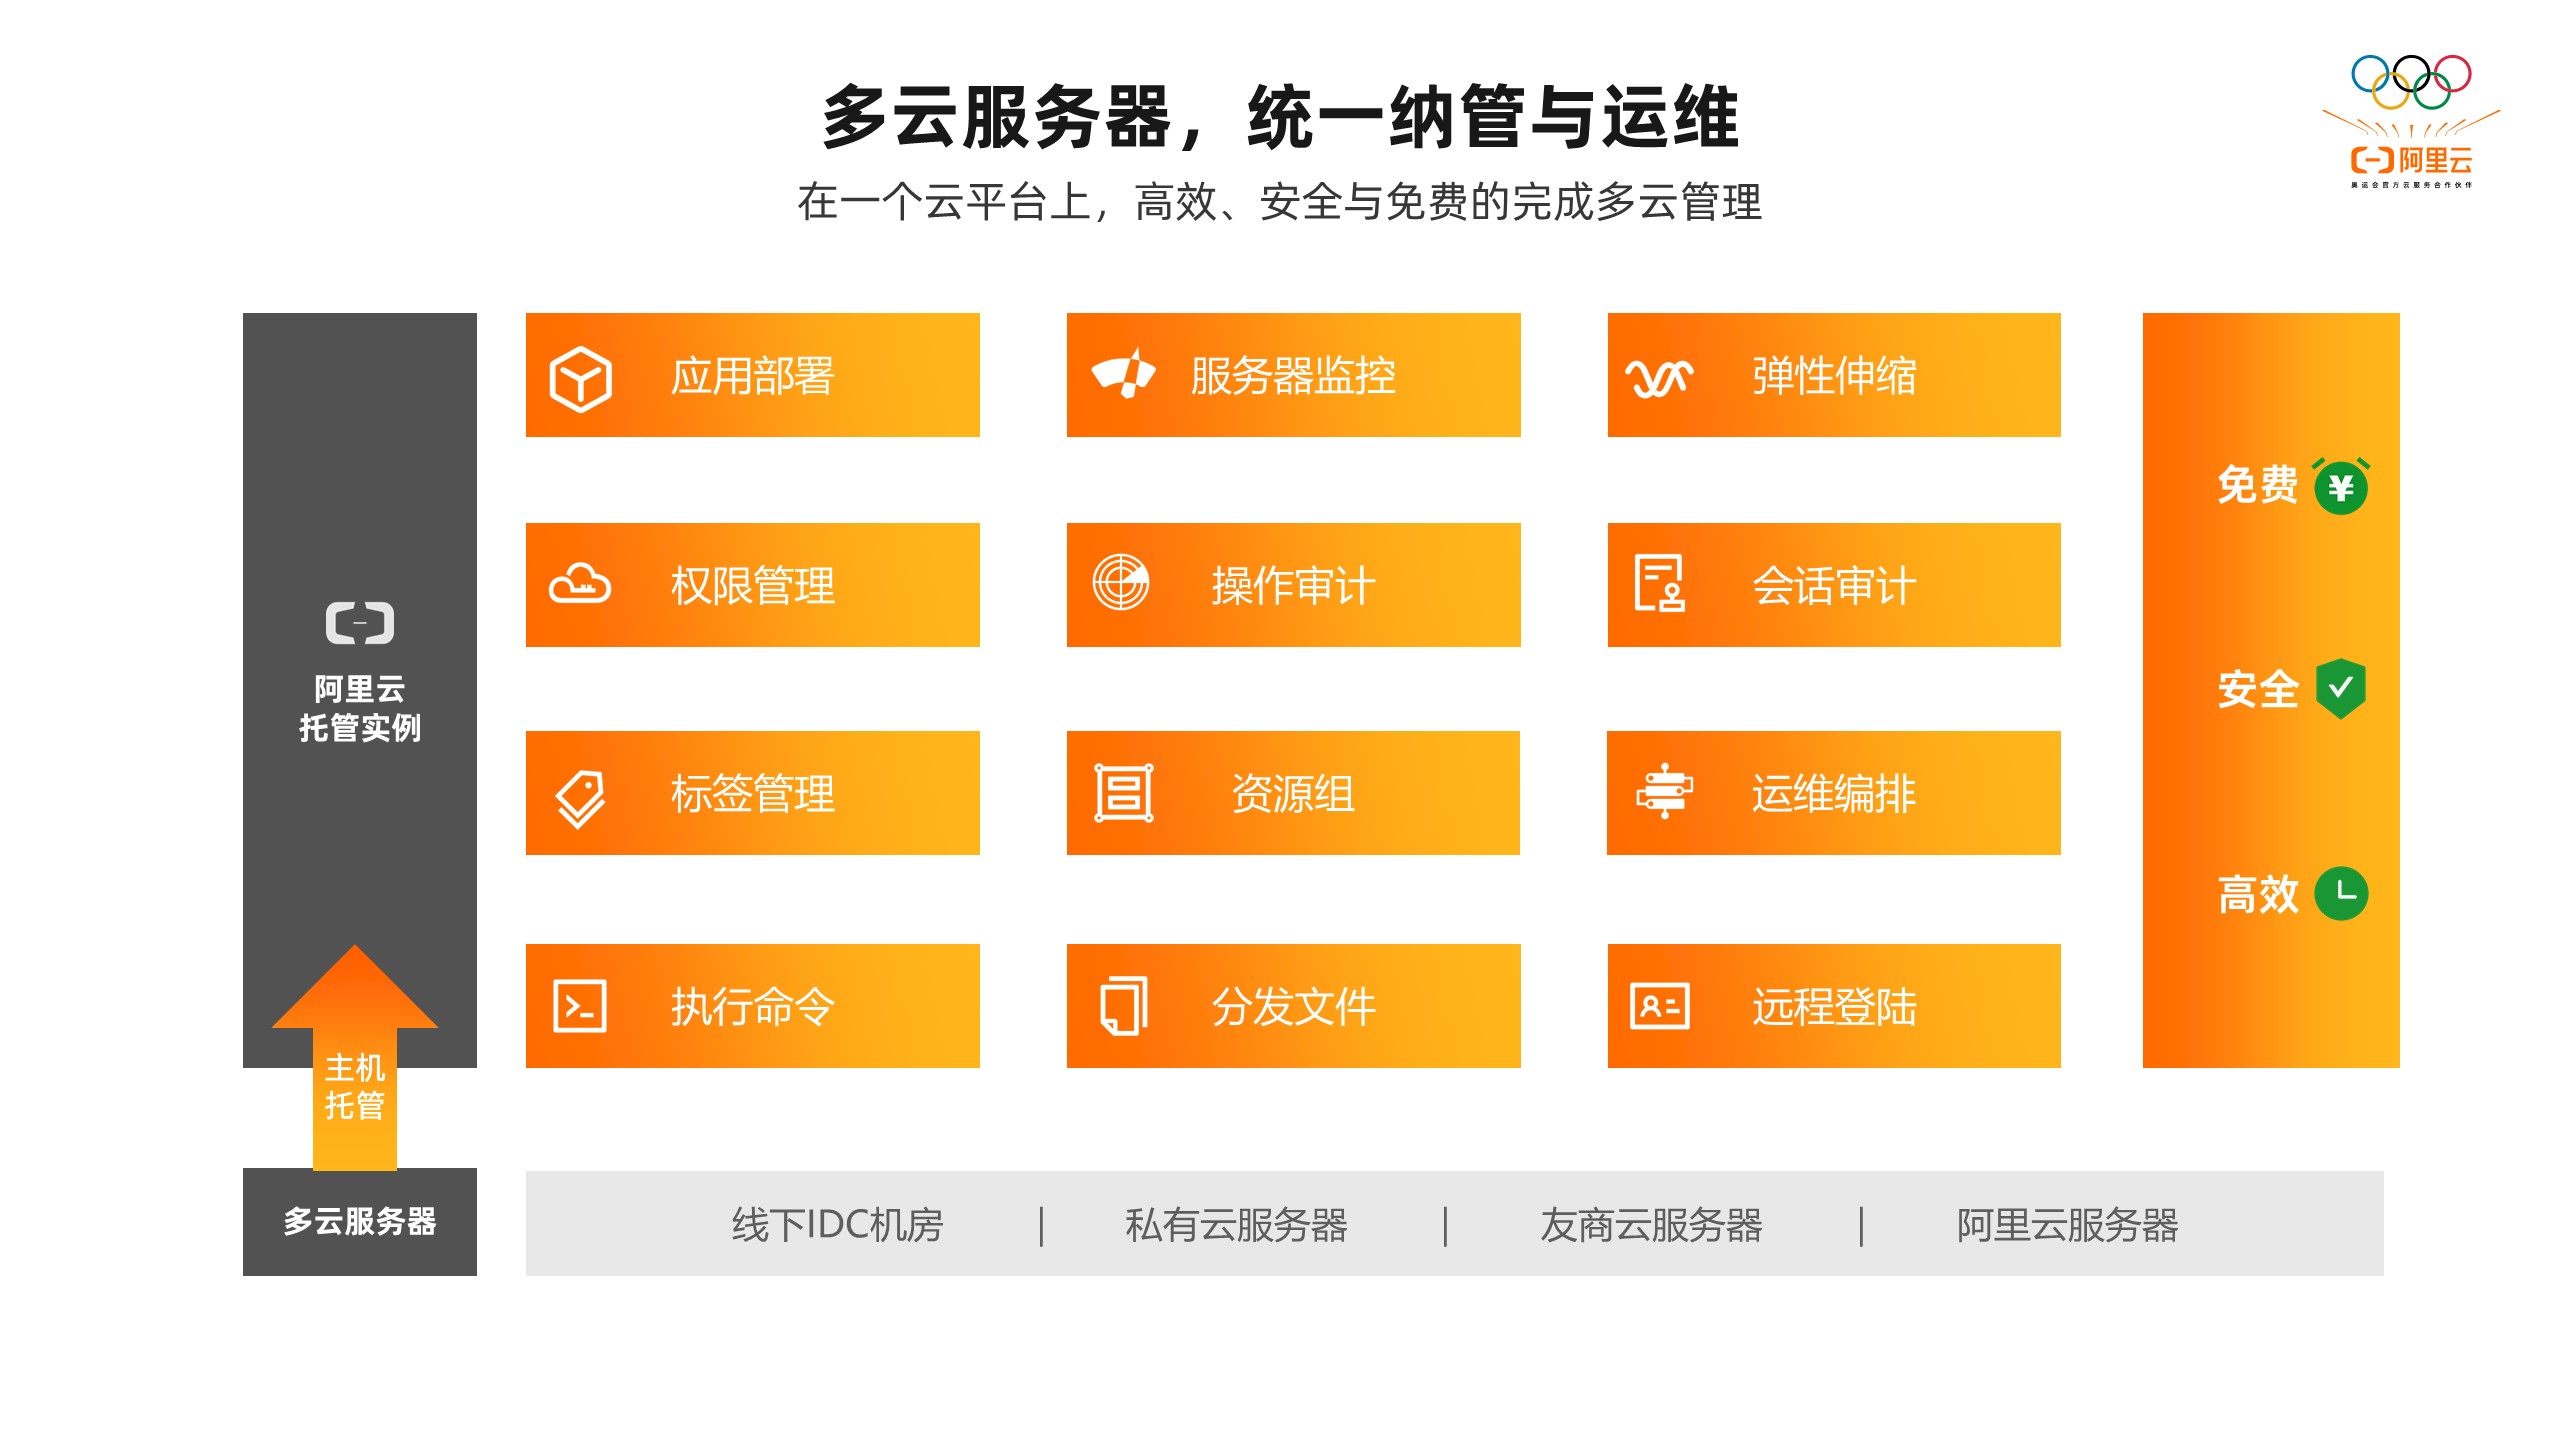Select the 资源组 label

point(1293,794)
